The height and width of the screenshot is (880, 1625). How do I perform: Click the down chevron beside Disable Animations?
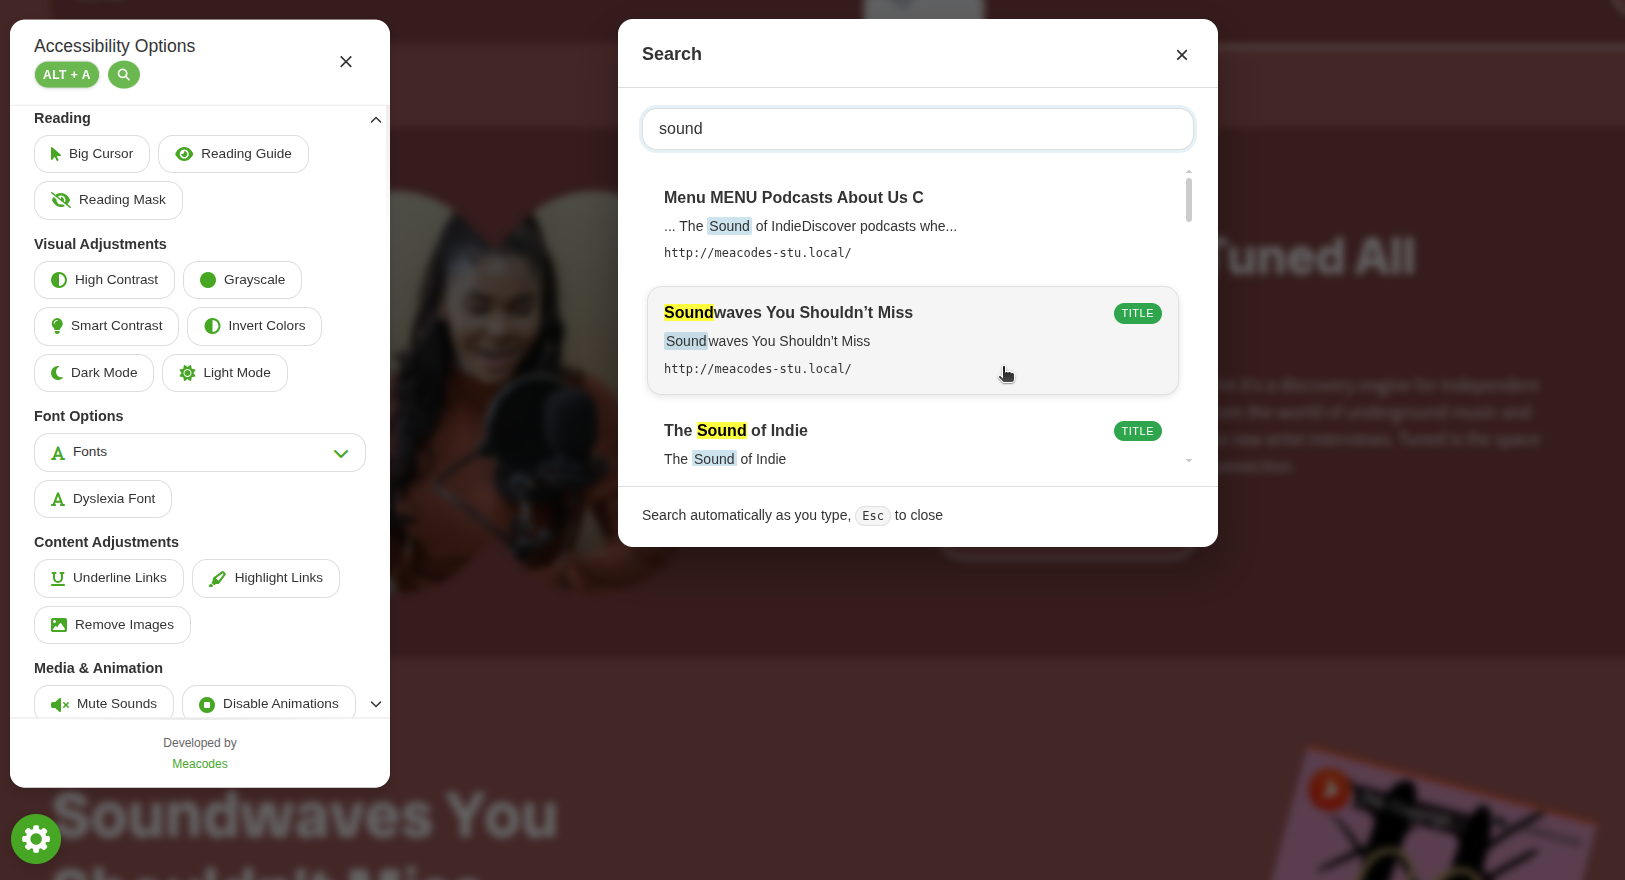pos(376,704)
